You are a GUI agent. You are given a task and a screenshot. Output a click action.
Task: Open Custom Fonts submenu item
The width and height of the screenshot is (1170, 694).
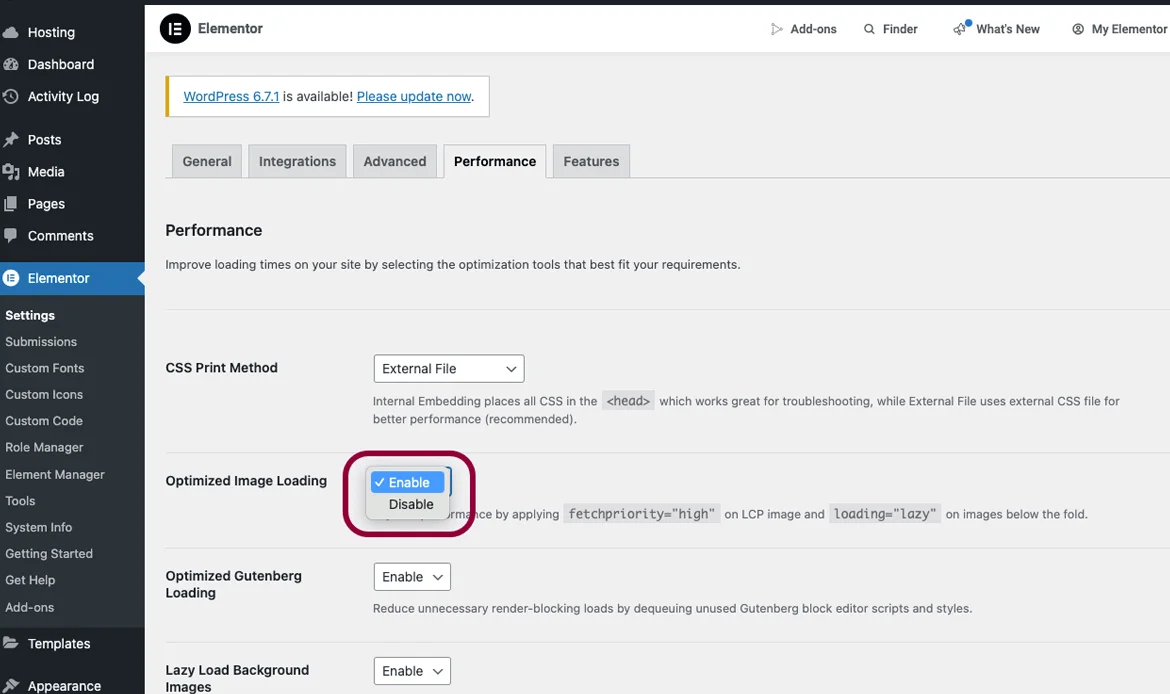(x=45, y=368)
